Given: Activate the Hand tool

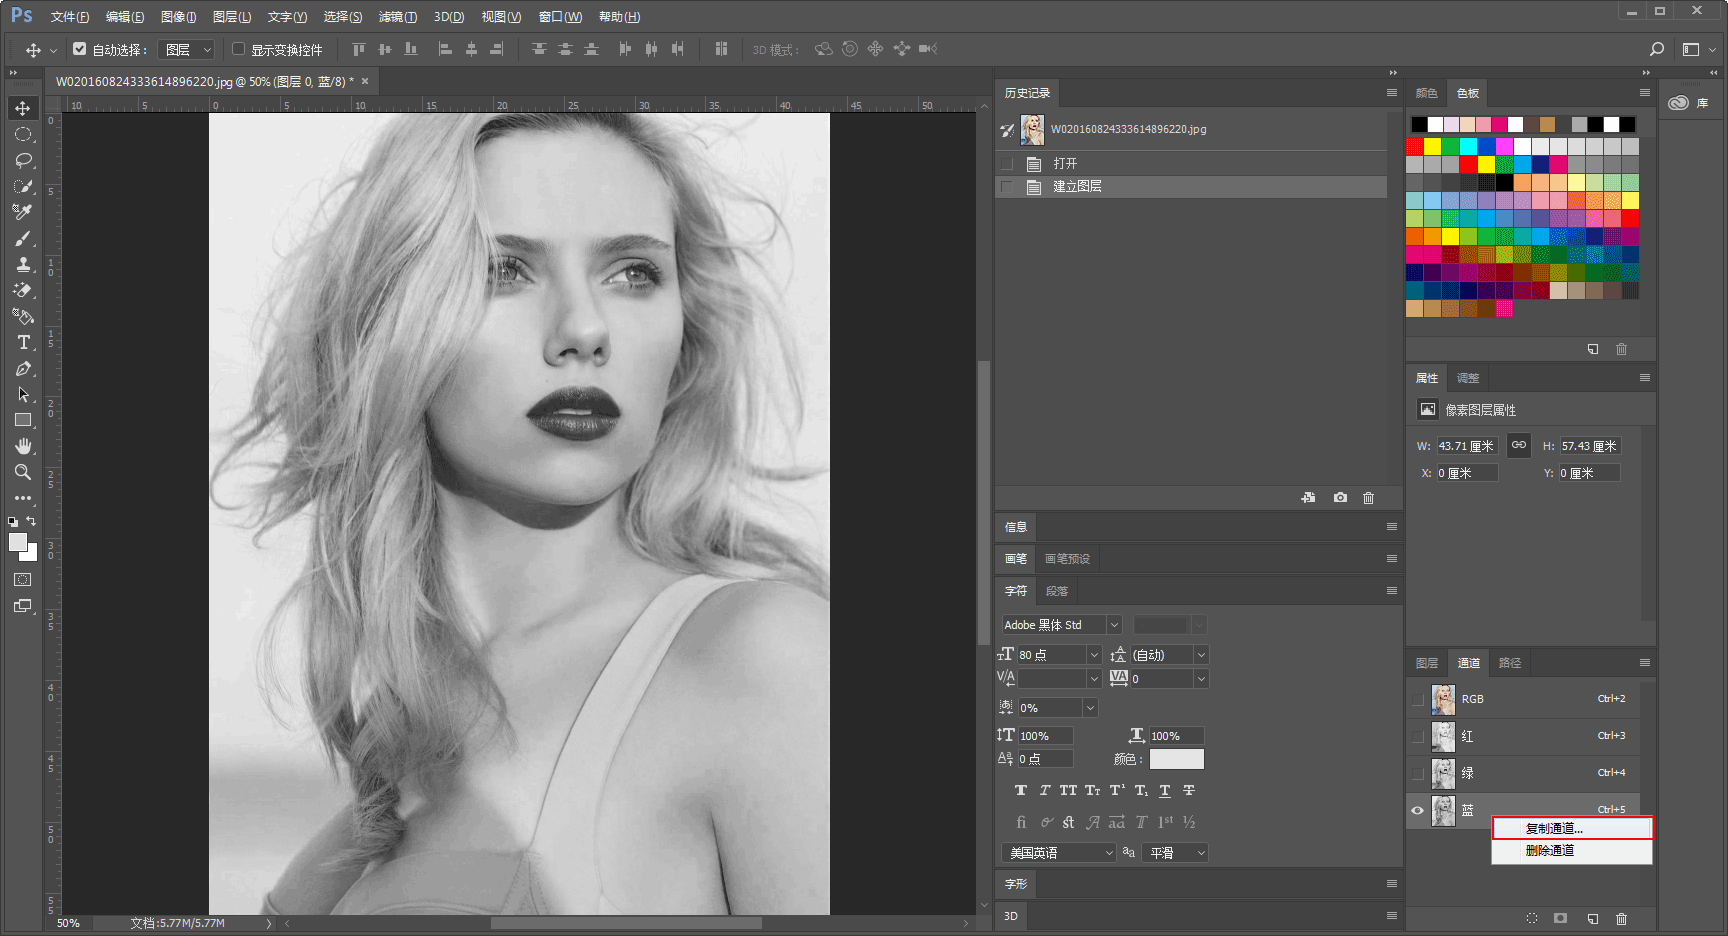Looking at the screenshot, I should [23, 446].
